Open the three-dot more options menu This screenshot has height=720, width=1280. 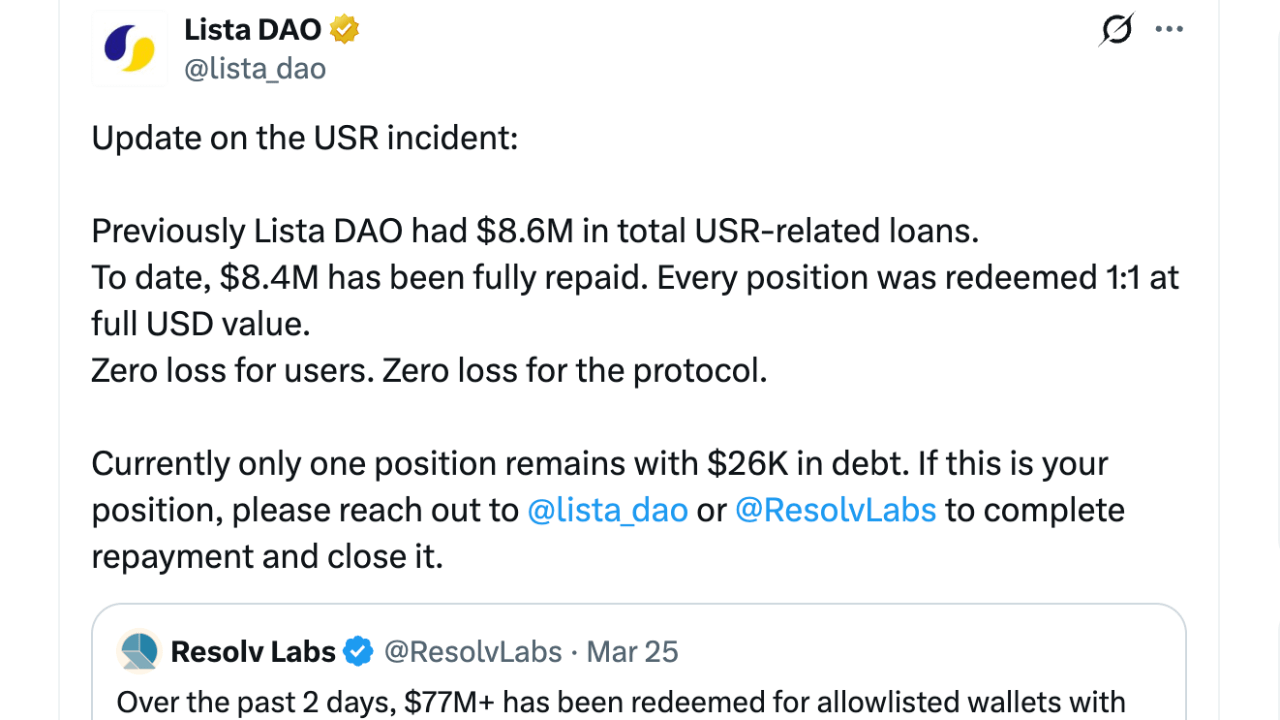[1169, 29]
